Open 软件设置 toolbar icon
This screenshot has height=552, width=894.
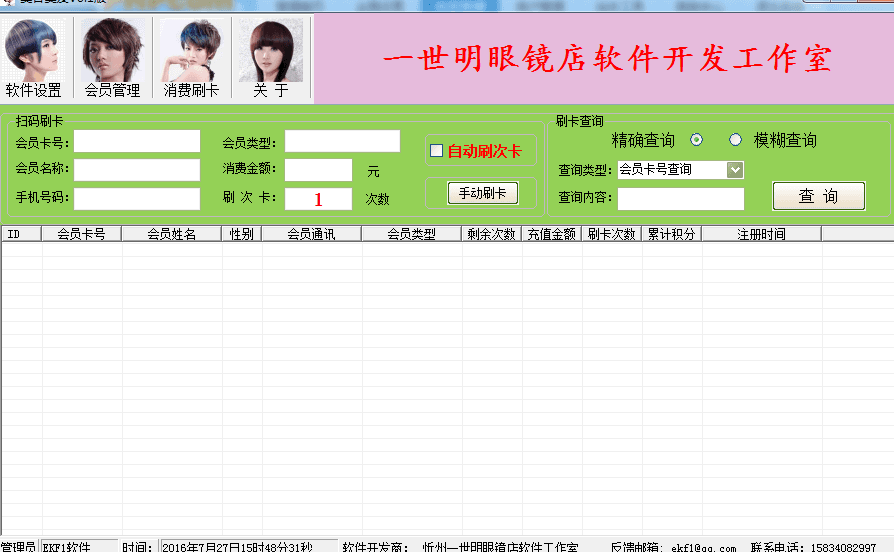tap(33, 59)
